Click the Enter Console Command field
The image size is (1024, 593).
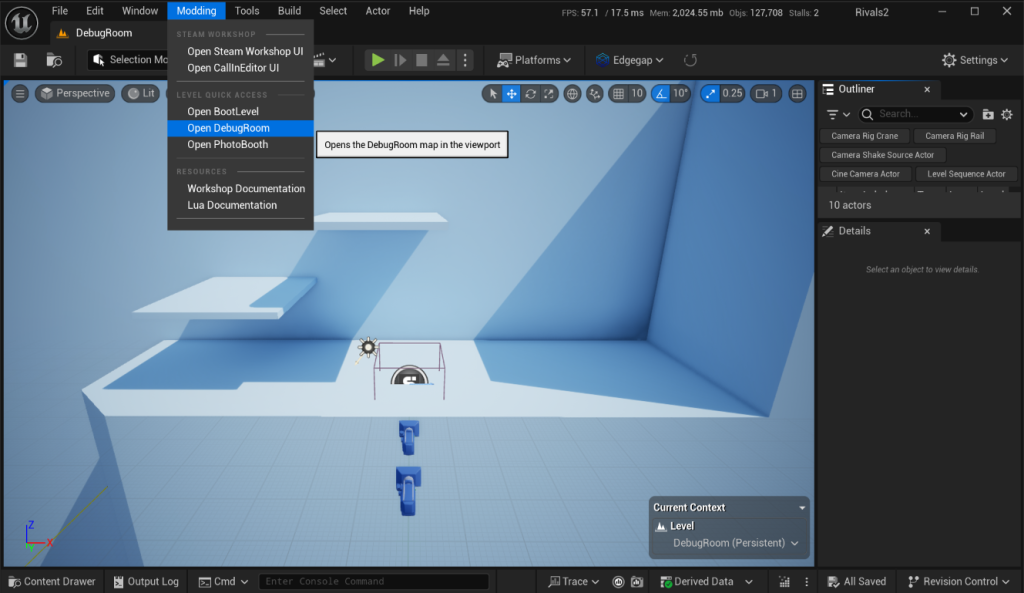374,581
